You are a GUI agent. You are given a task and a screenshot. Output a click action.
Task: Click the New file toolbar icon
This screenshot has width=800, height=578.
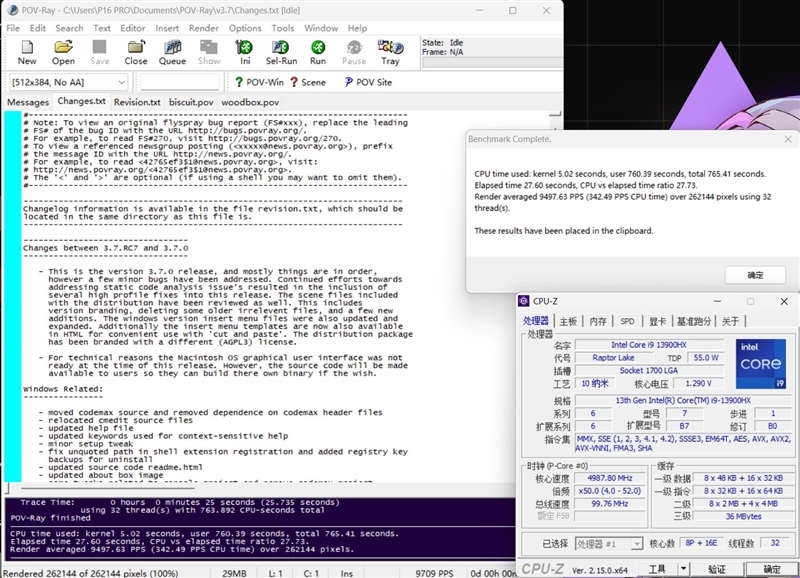point(27,52)
